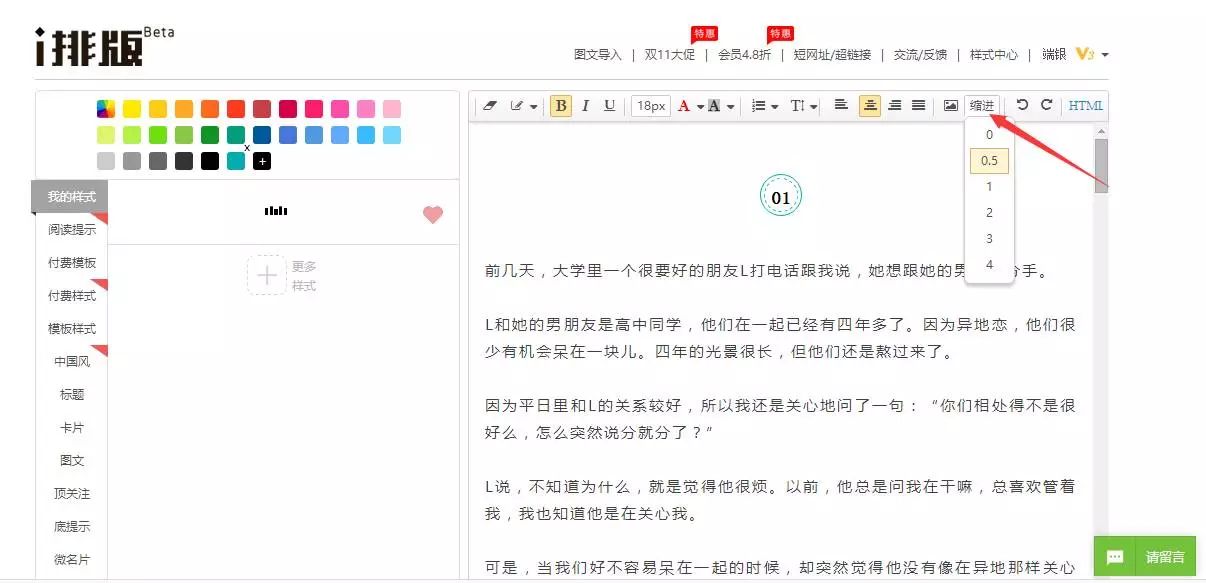Select indent value 2 from dropdown
Screen dimensions: 1206x583
pos(989,212)
